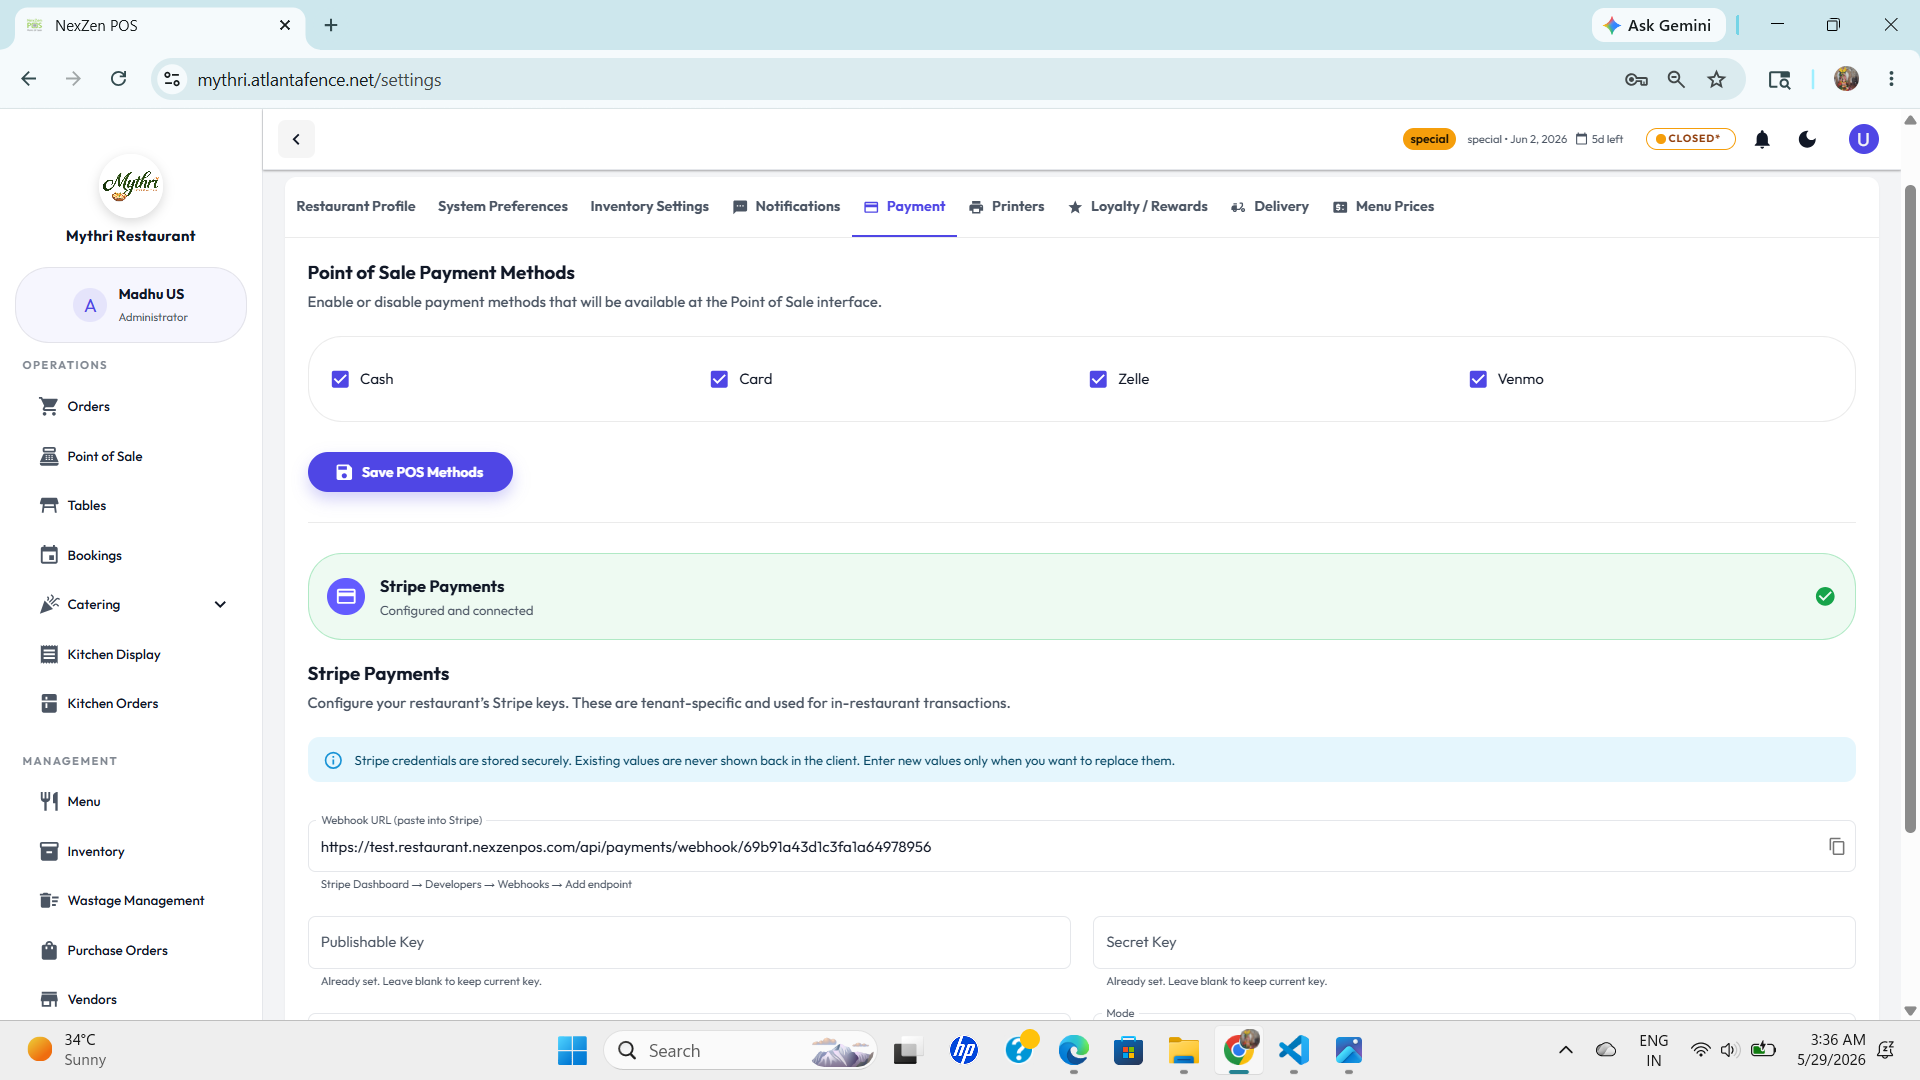This screenshot has width=1920, height=1080.
Task: Show hidden system tray icons
Action: [1565, 1050]
